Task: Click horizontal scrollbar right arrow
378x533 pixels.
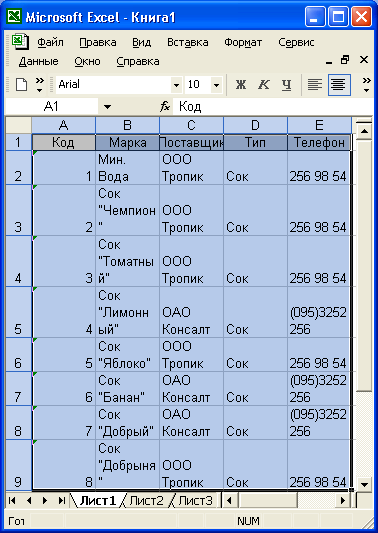Action: (343, 500)
